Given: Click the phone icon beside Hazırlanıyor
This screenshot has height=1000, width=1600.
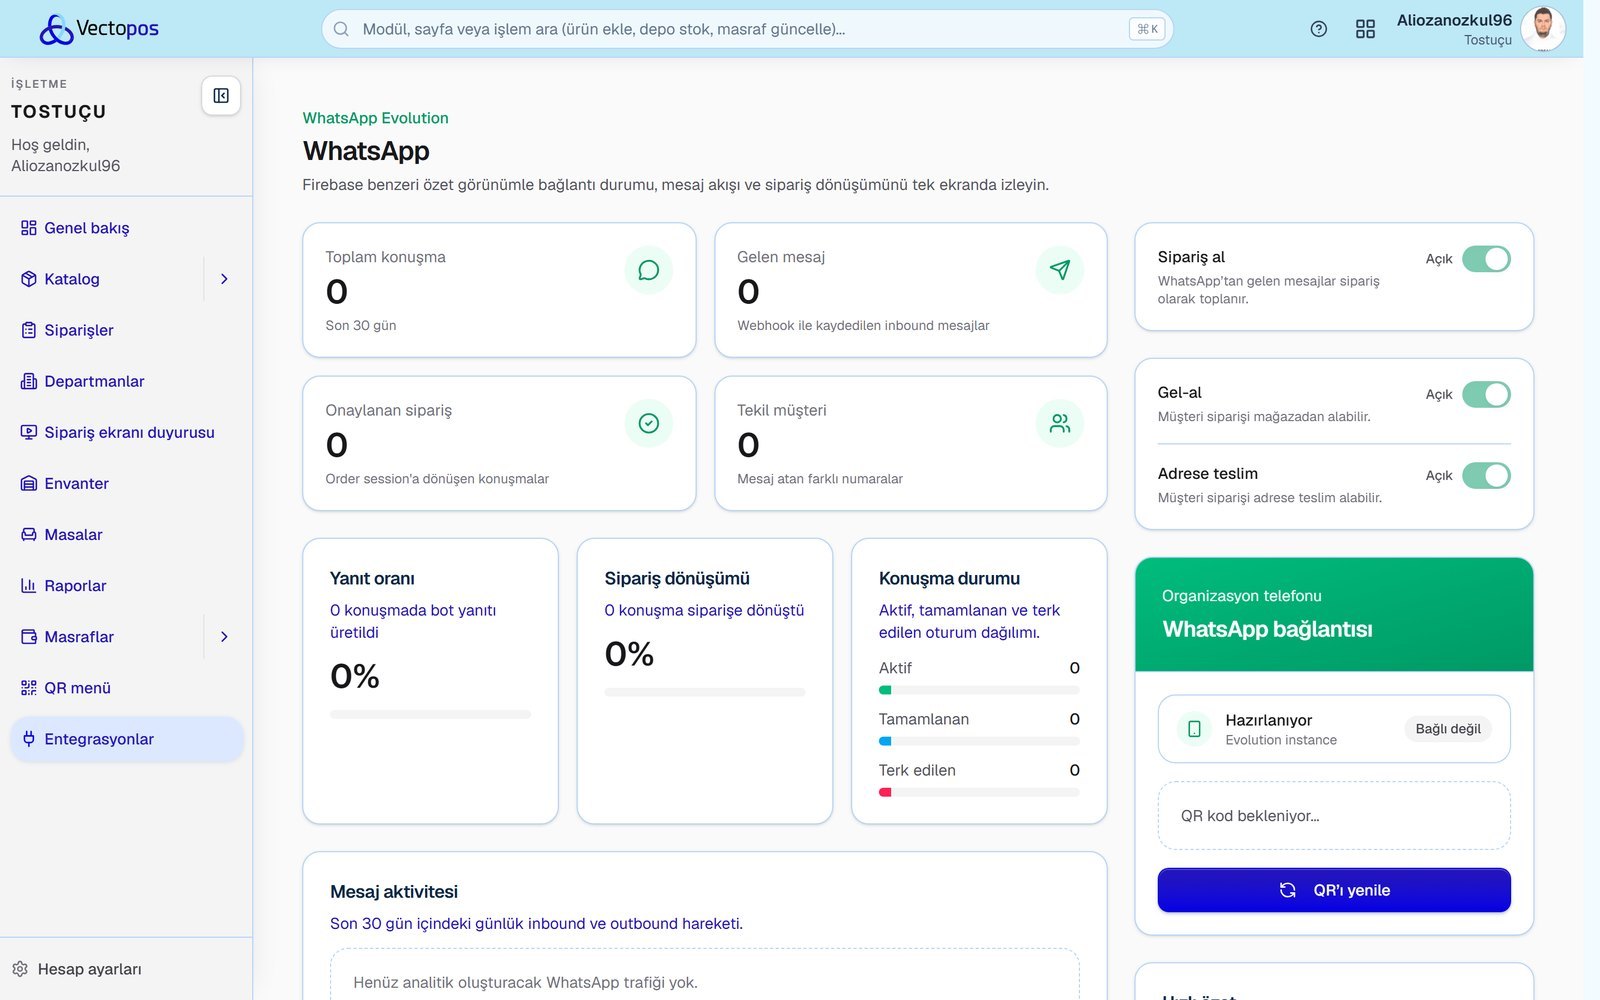Looking at the screenshot, I should pyautogui.click(x=1194, y=729).
